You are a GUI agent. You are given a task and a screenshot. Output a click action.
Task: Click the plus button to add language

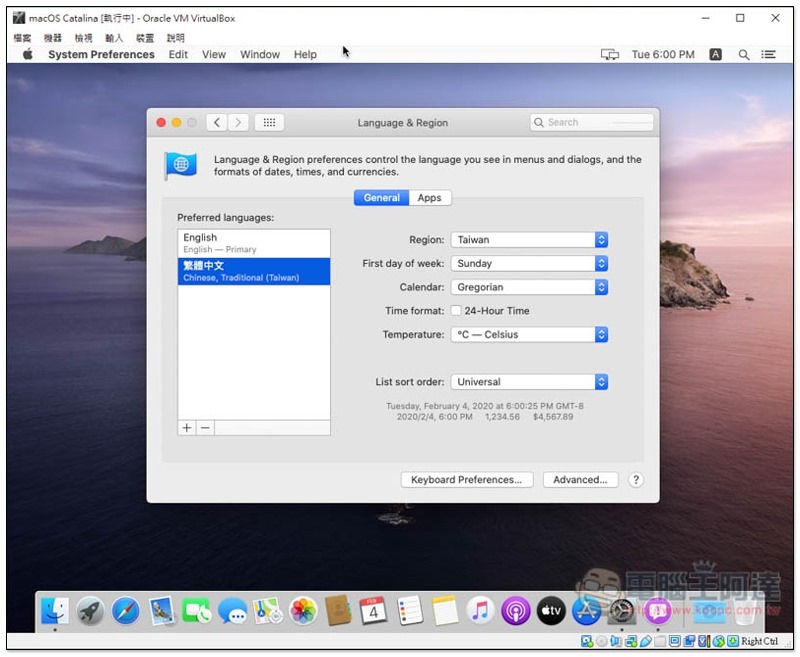tap(187, 427)
